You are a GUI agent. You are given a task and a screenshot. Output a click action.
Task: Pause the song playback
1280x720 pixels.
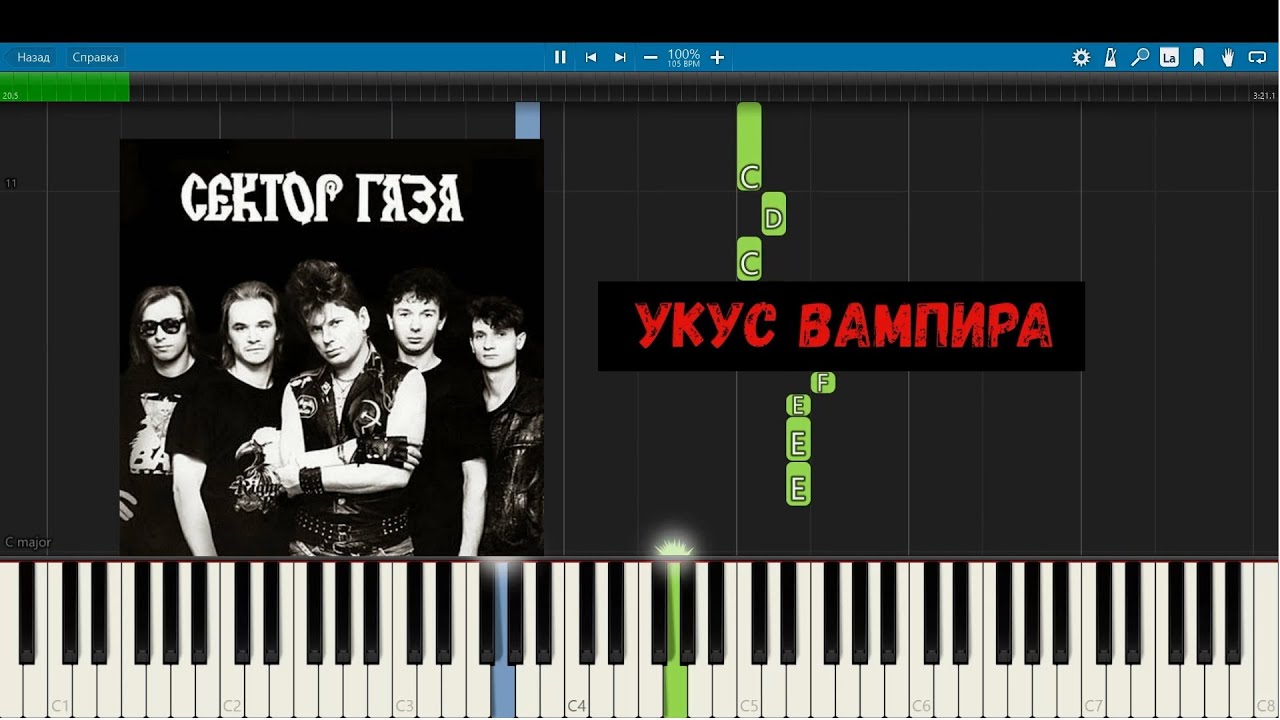560,57
